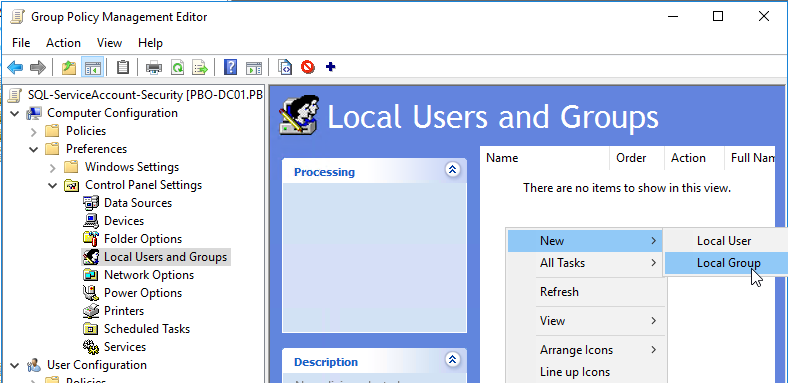788x383 pixels.
Task: Toggle the Show/Hide Action Pane icon
Action: (x=254, y=67)
